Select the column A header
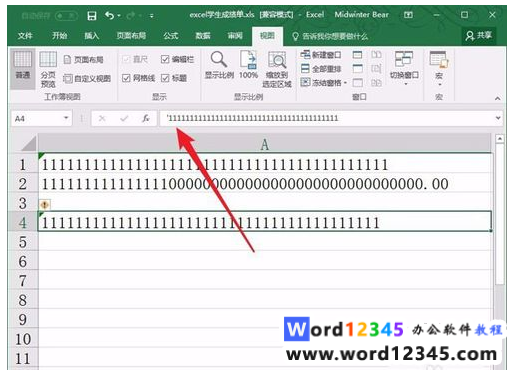 [264, 144]
